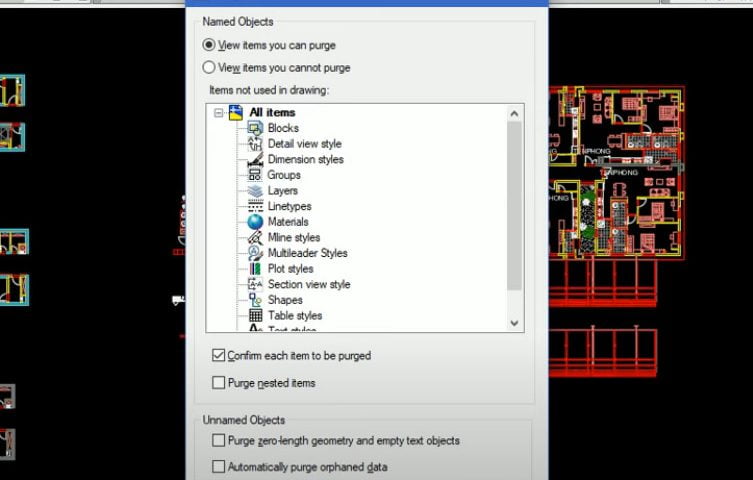
Task: Click the Detail view style icon
Action: pyautogui.click(x=255, y=144)
